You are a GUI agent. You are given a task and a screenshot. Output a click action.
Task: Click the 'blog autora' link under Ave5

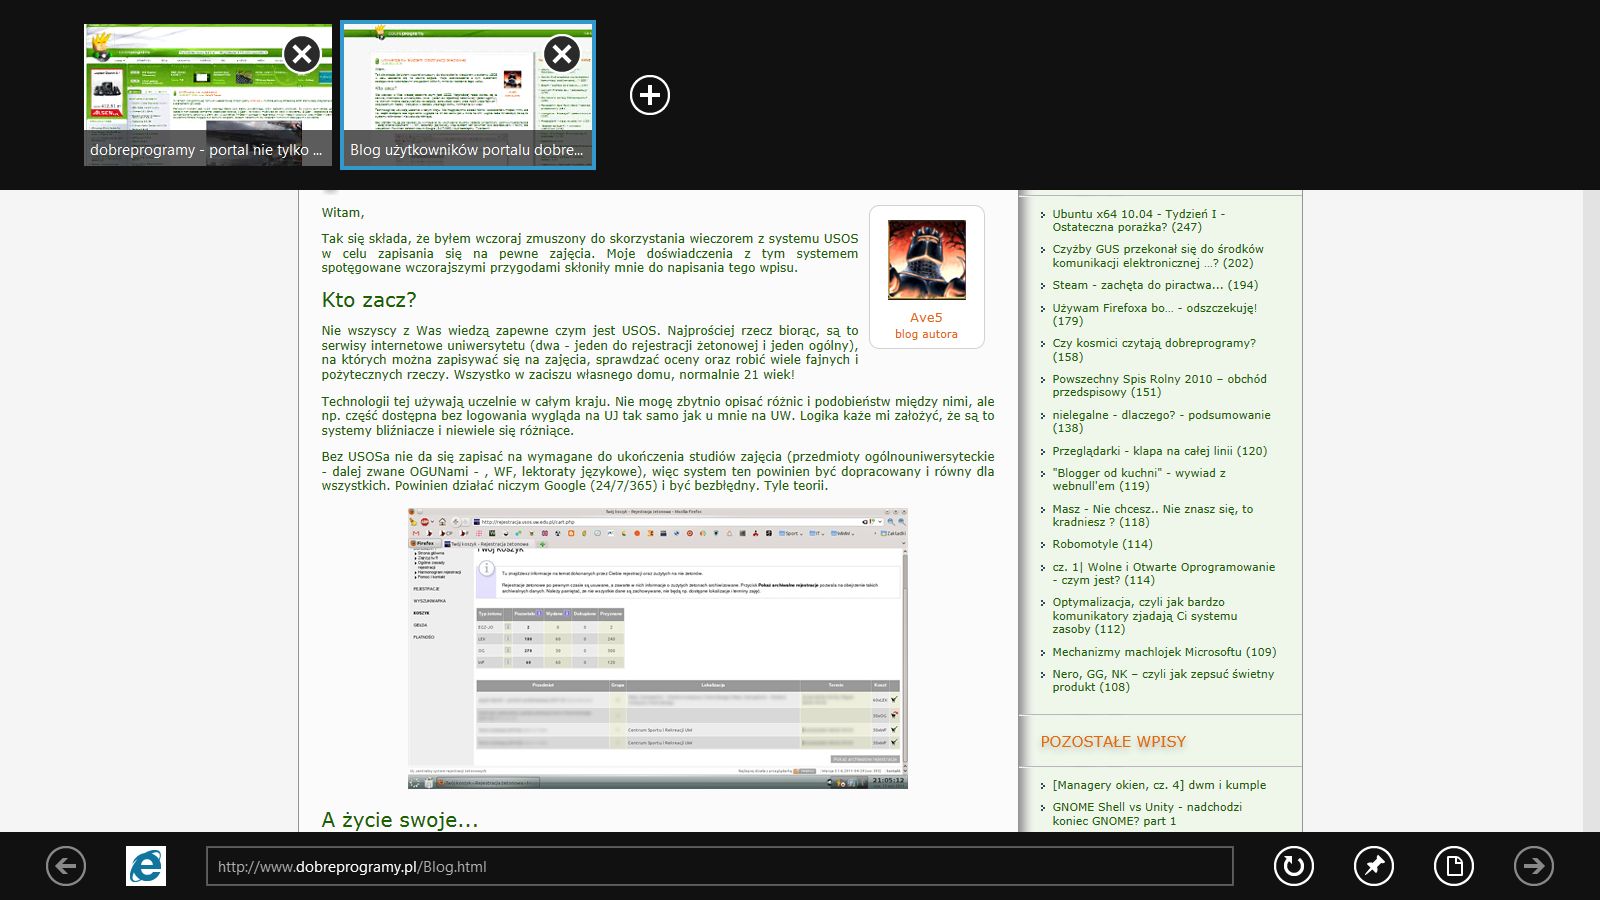(x=925, y=334)
